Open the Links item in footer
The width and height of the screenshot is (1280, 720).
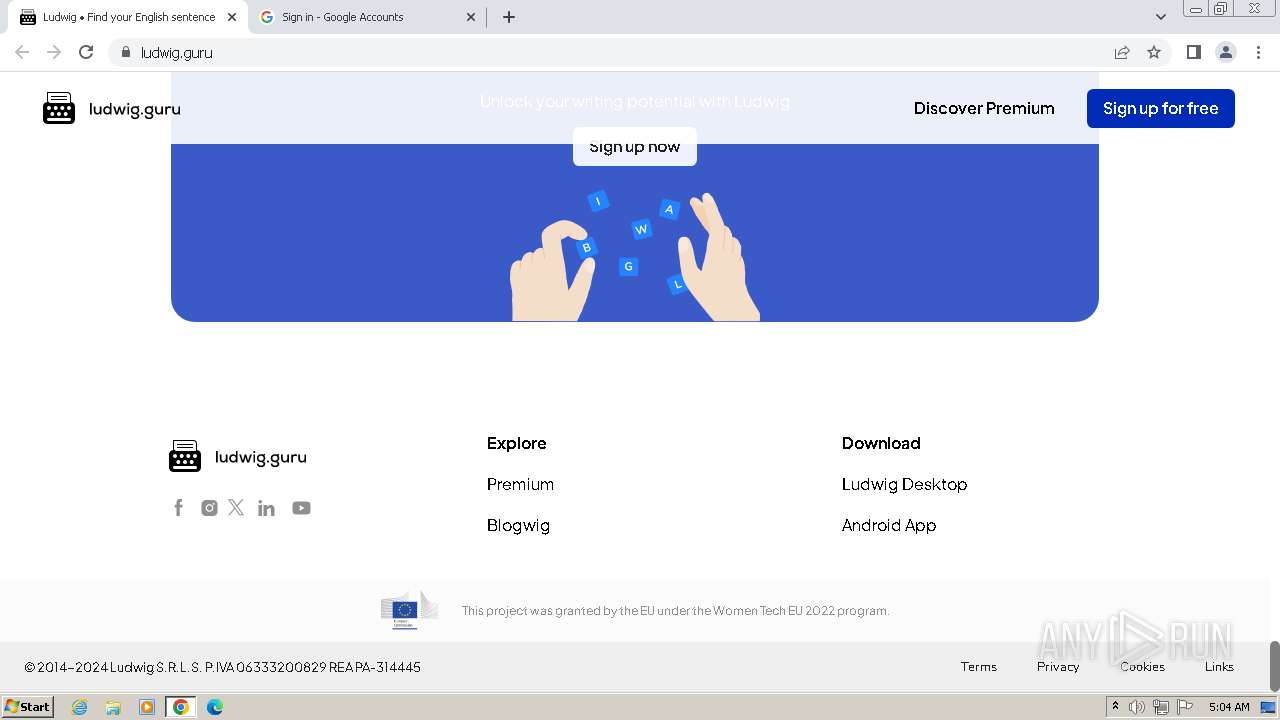[1219, 667]
